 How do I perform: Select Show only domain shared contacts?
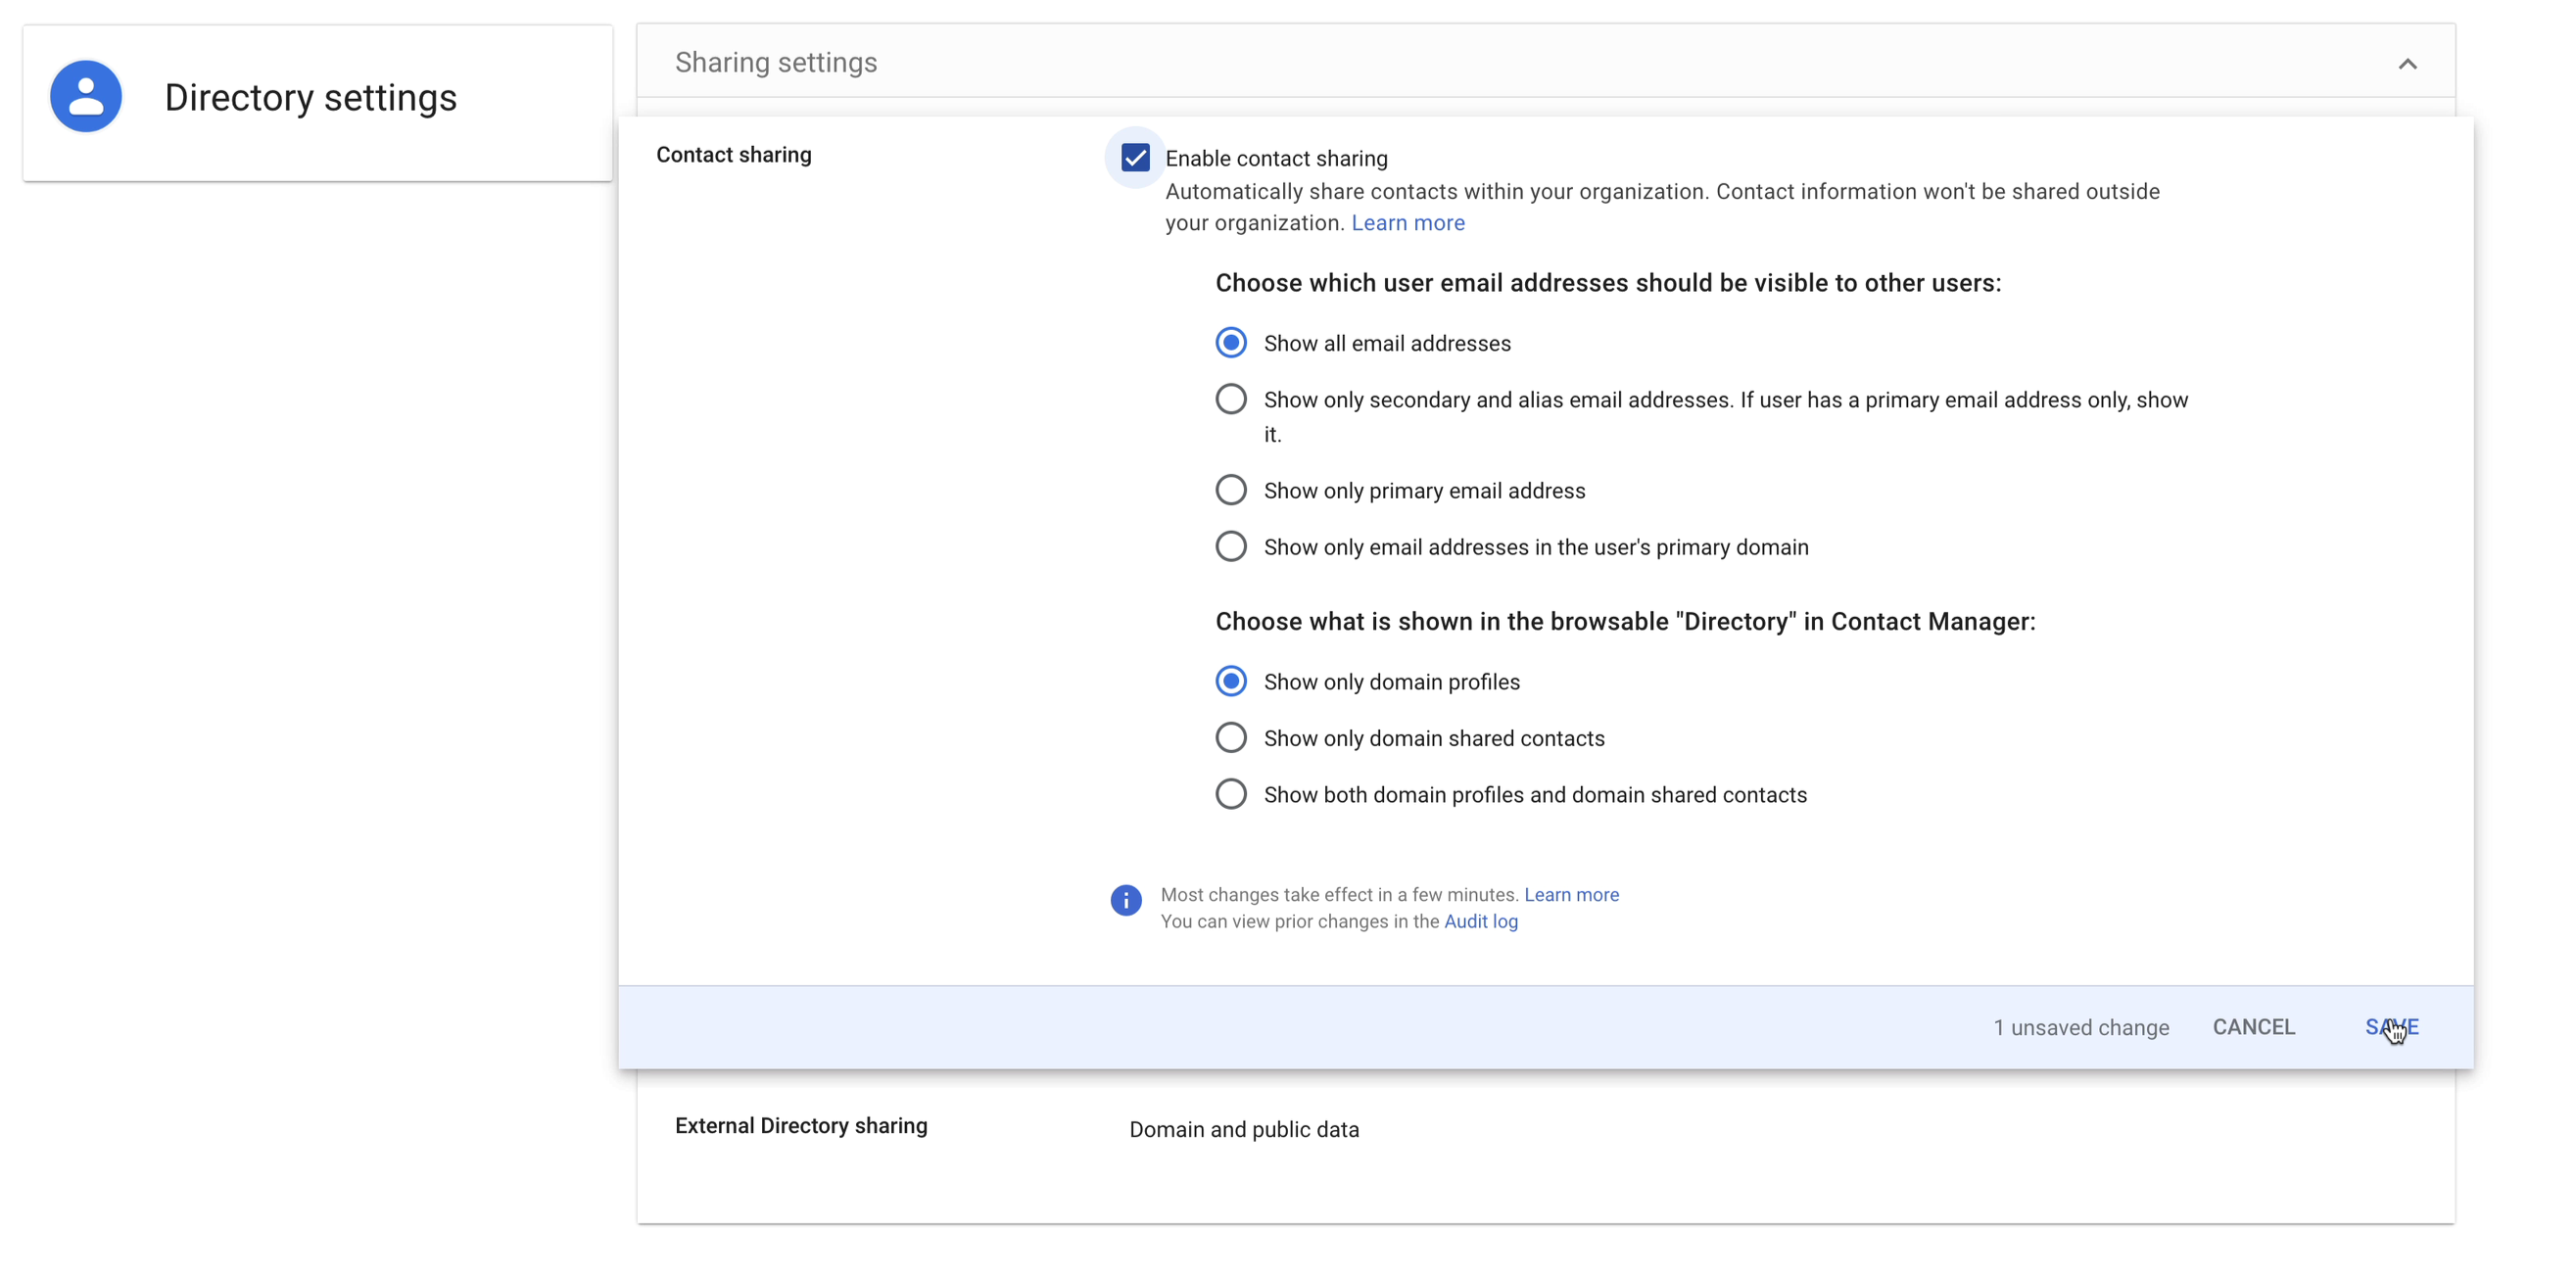(x=1230, y=737)
